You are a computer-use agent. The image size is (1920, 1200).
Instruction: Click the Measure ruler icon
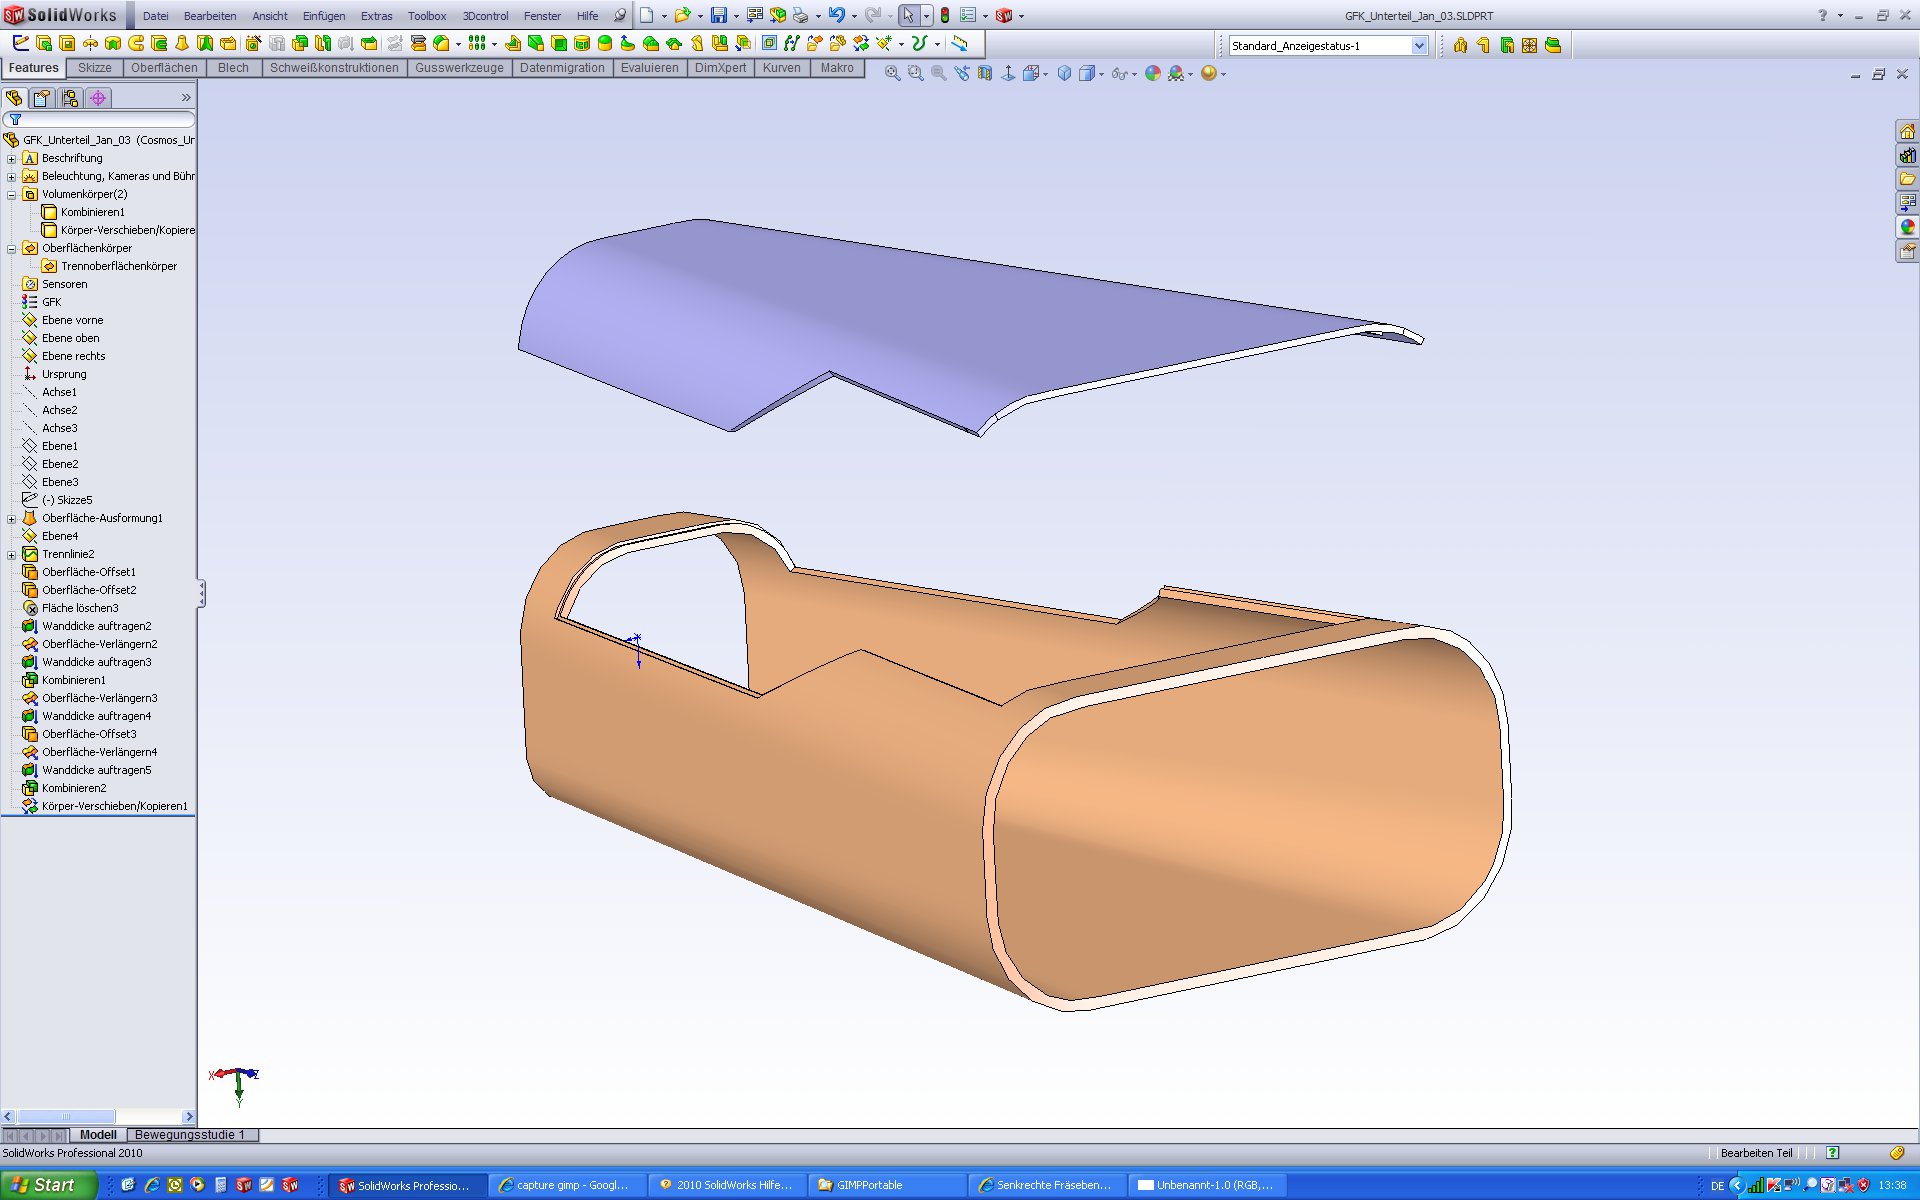pos(959,43)
